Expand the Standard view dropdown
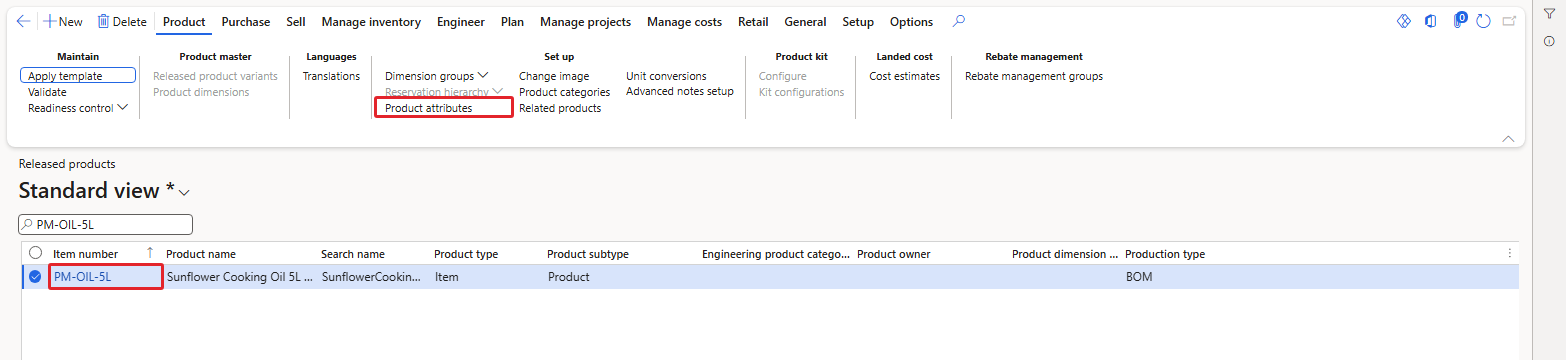Viewport: 1566px width, 360px height. click(184, 192)
